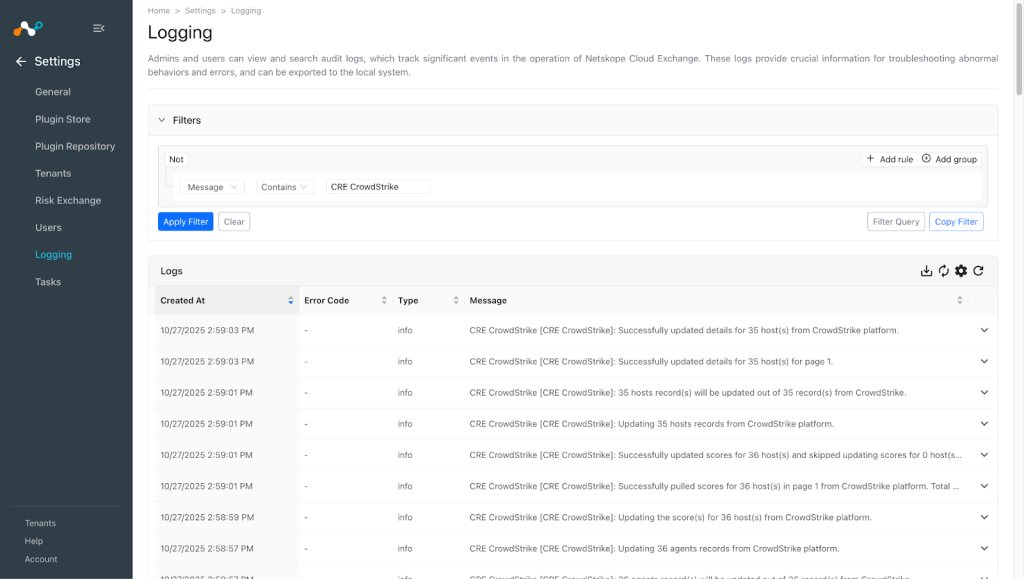
Task: Click message 'Updating 35 hosts records from CrowdStrike platform'
Action: pyautogui.click(x=651, y=424)
